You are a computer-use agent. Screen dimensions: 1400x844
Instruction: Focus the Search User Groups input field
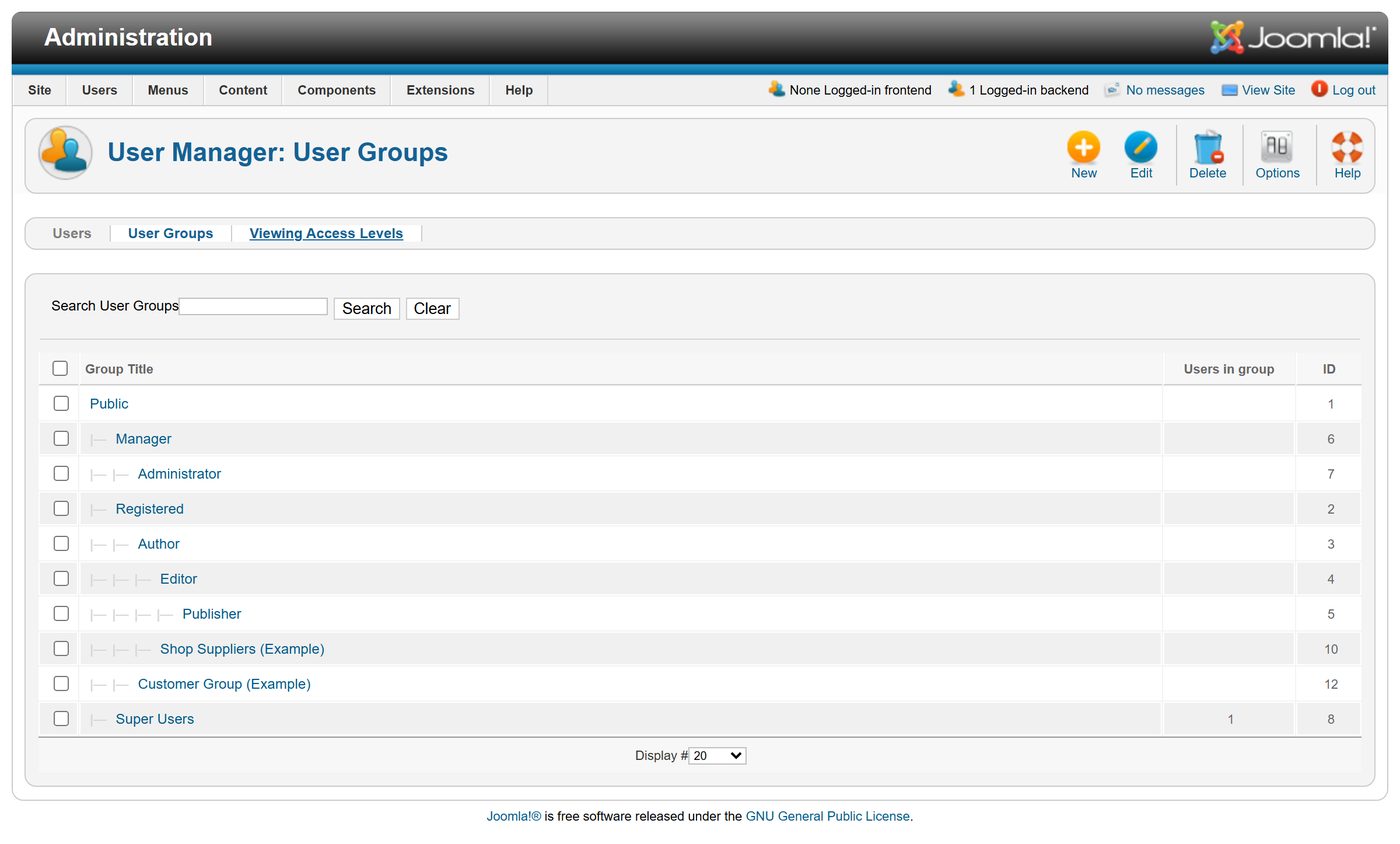pyautogui.click(x=253, y=306)
